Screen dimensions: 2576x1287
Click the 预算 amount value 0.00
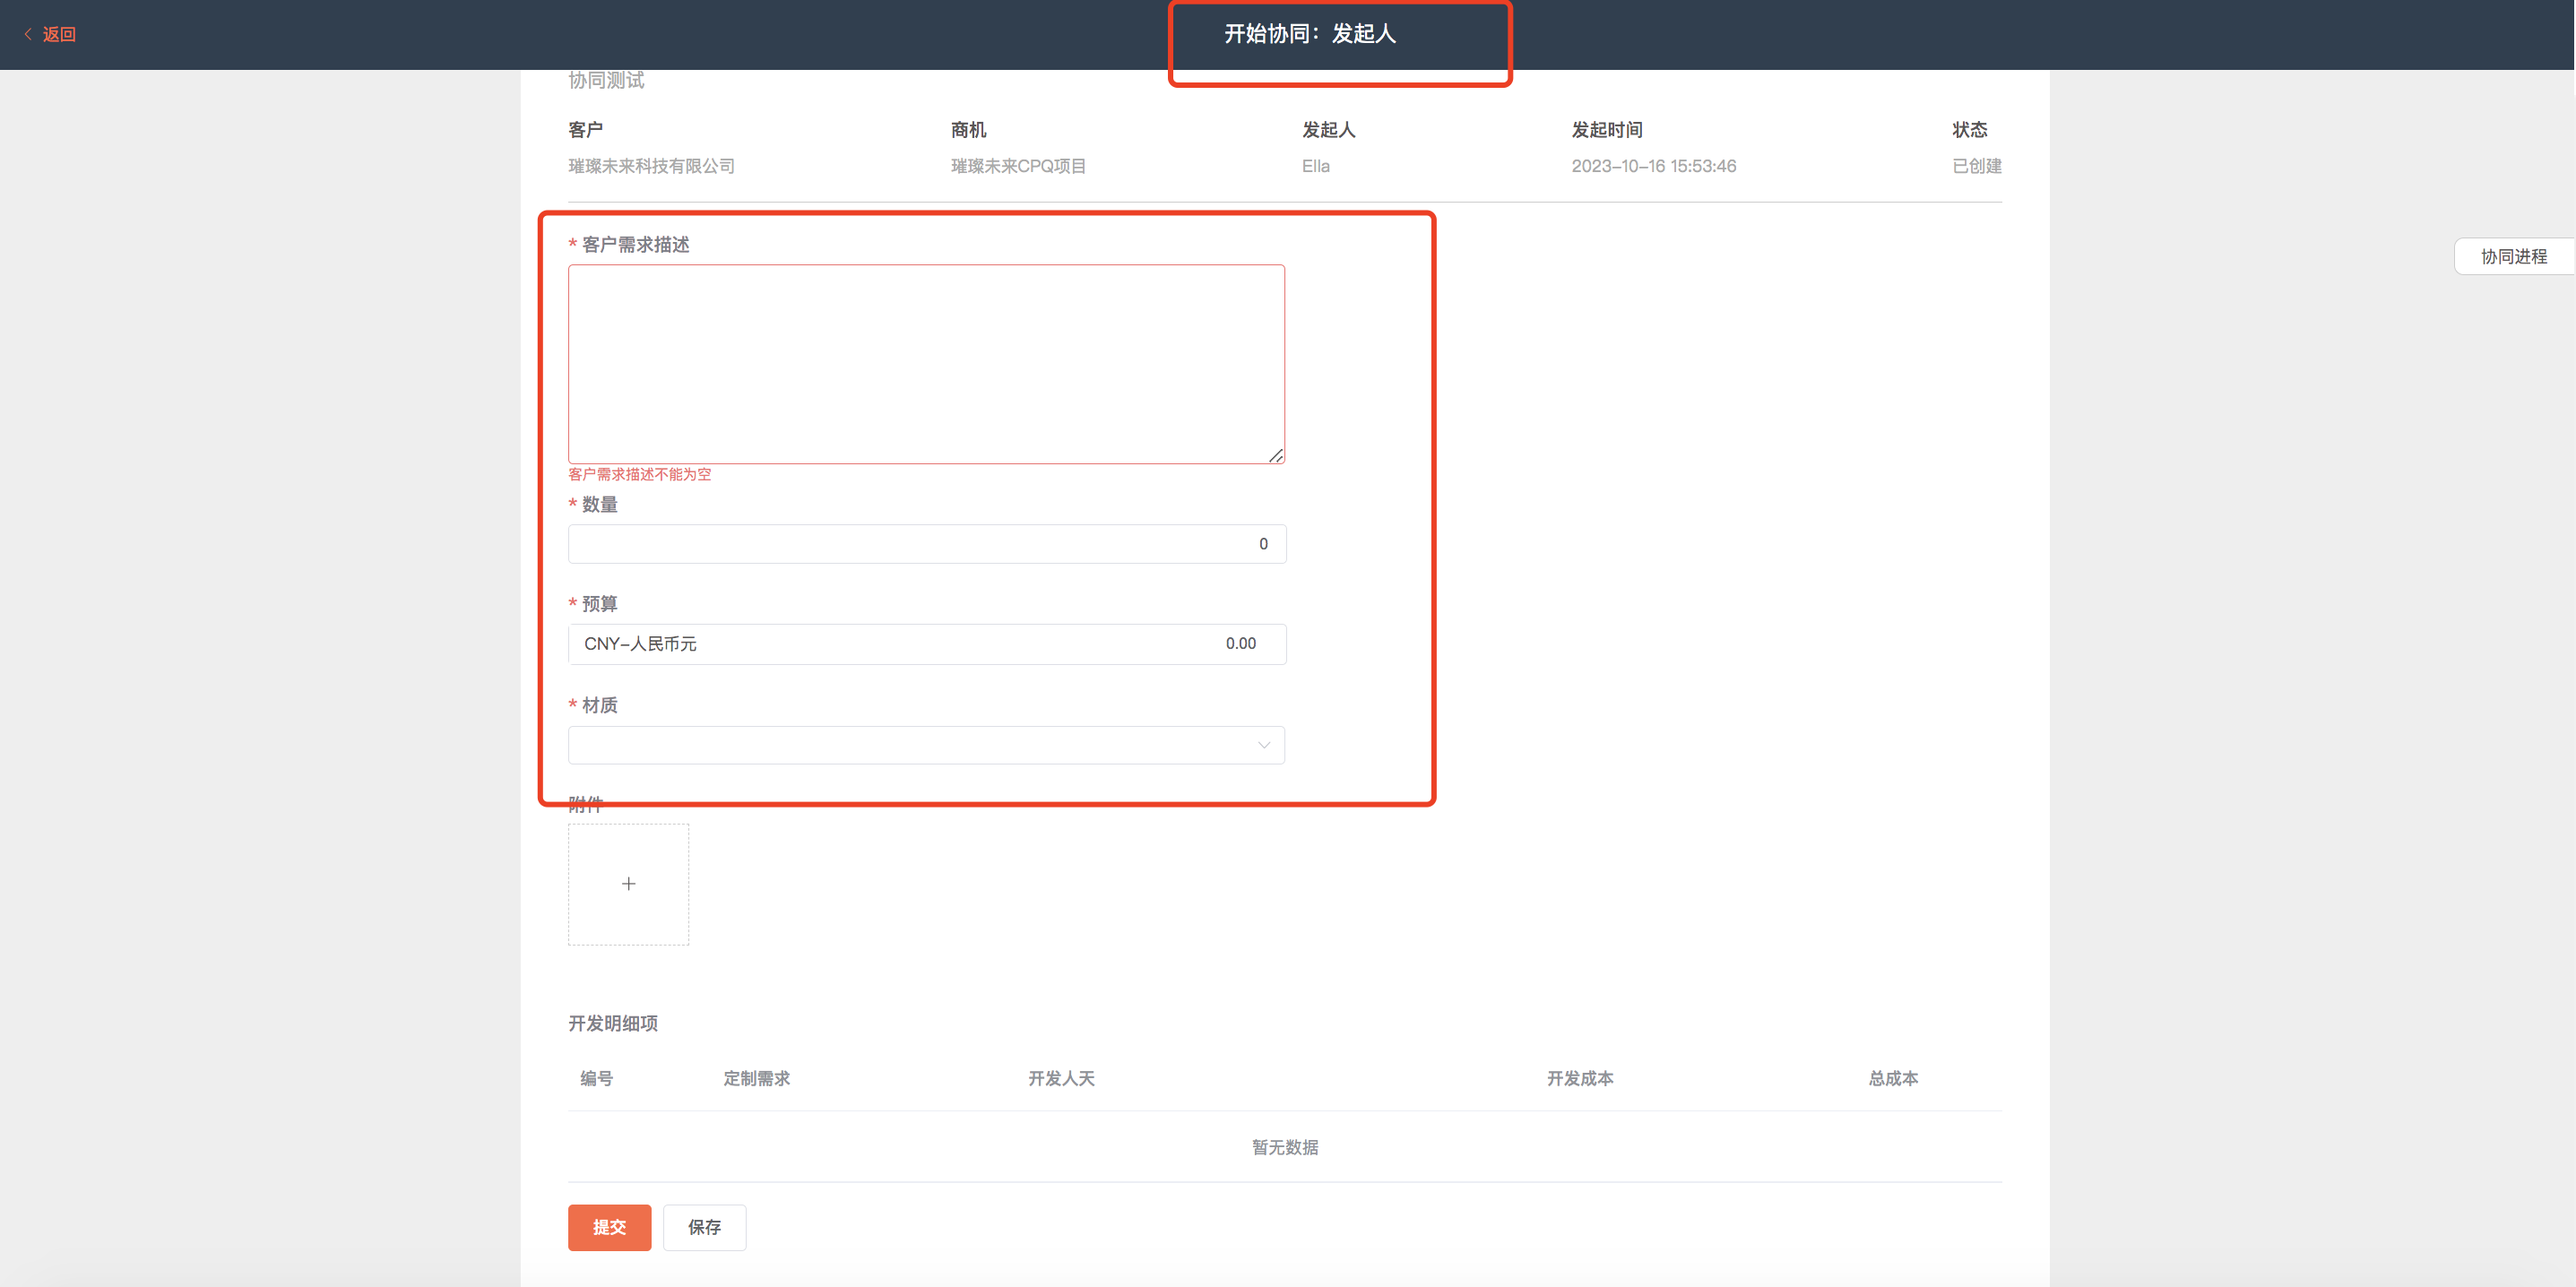[x=1240, y=644]
